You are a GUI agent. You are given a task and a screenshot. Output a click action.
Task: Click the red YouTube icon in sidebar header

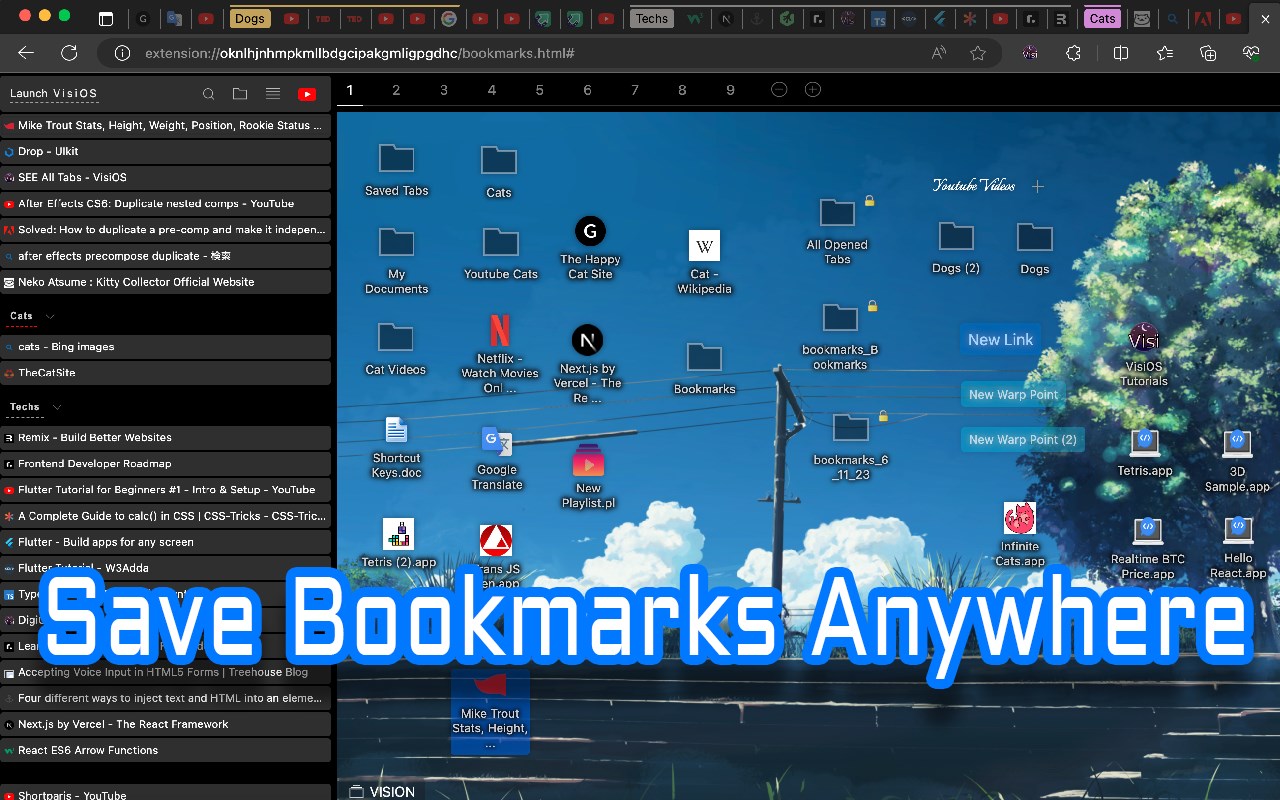click(x=307, y=94)
